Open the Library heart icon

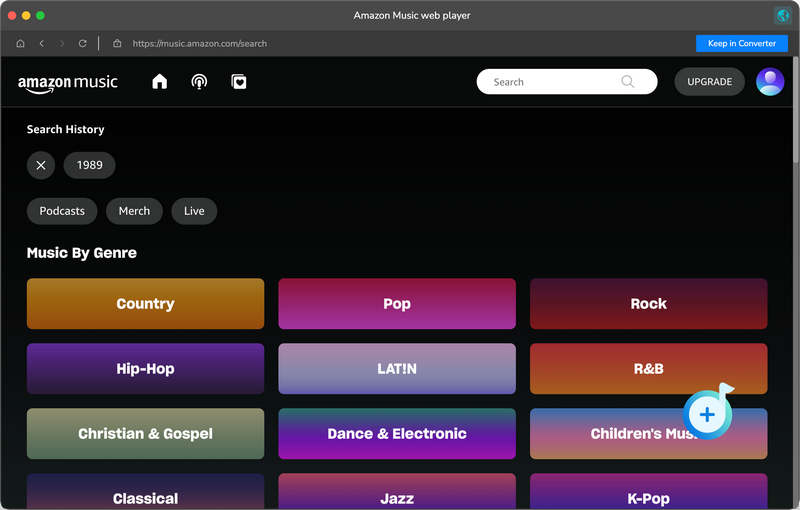[239, 82]
